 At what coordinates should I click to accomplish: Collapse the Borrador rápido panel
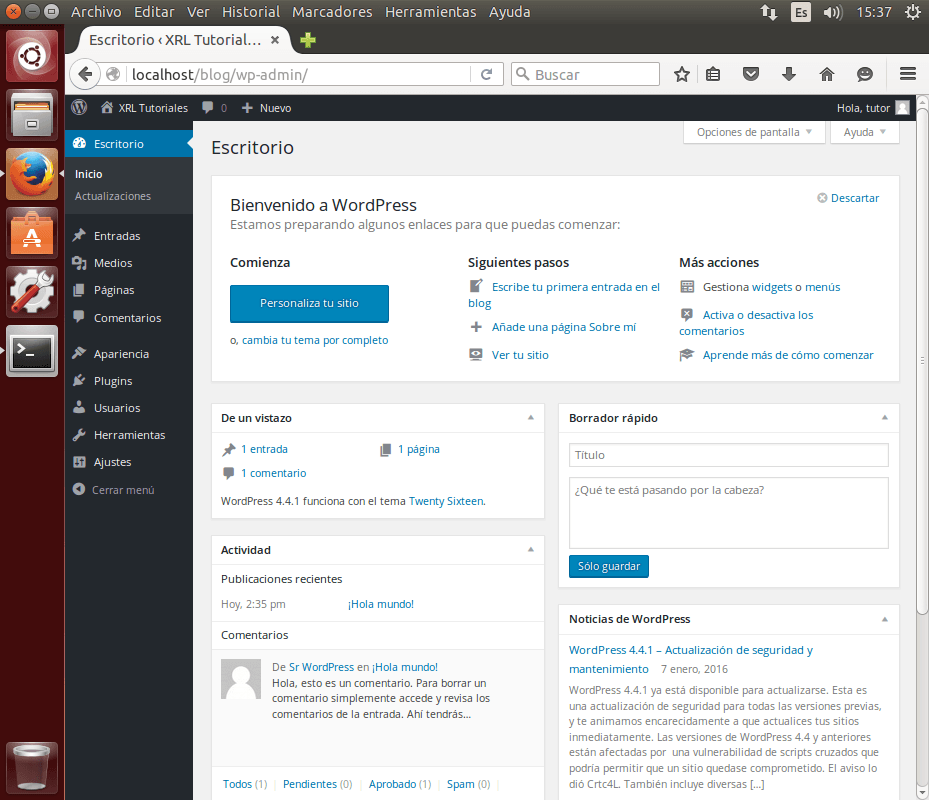point(885,418)
